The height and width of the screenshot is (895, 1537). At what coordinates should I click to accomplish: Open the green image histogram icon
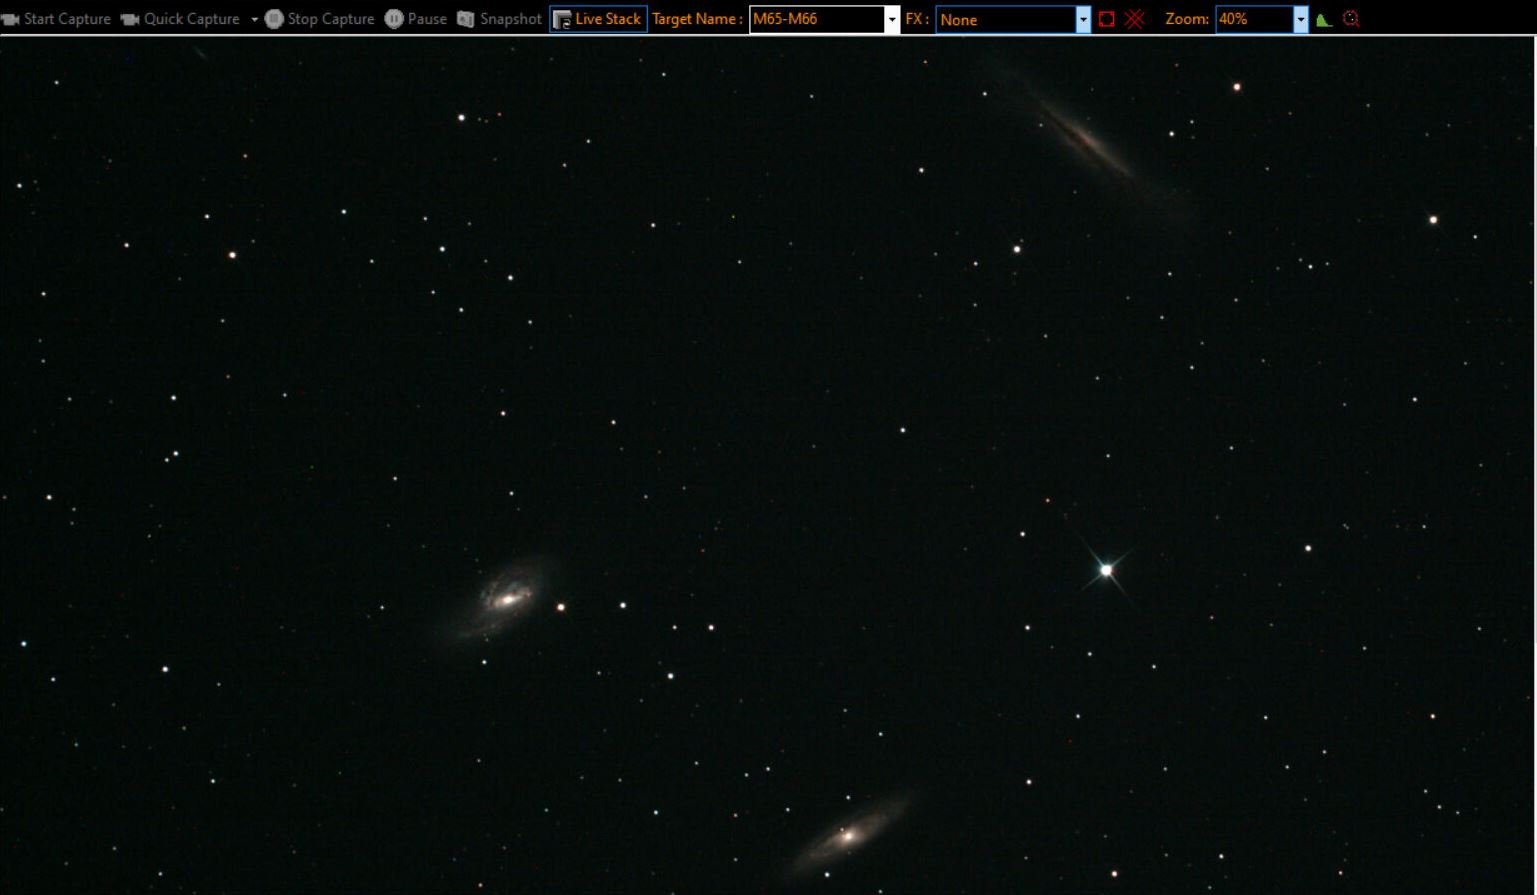(x=1324, y=19)
